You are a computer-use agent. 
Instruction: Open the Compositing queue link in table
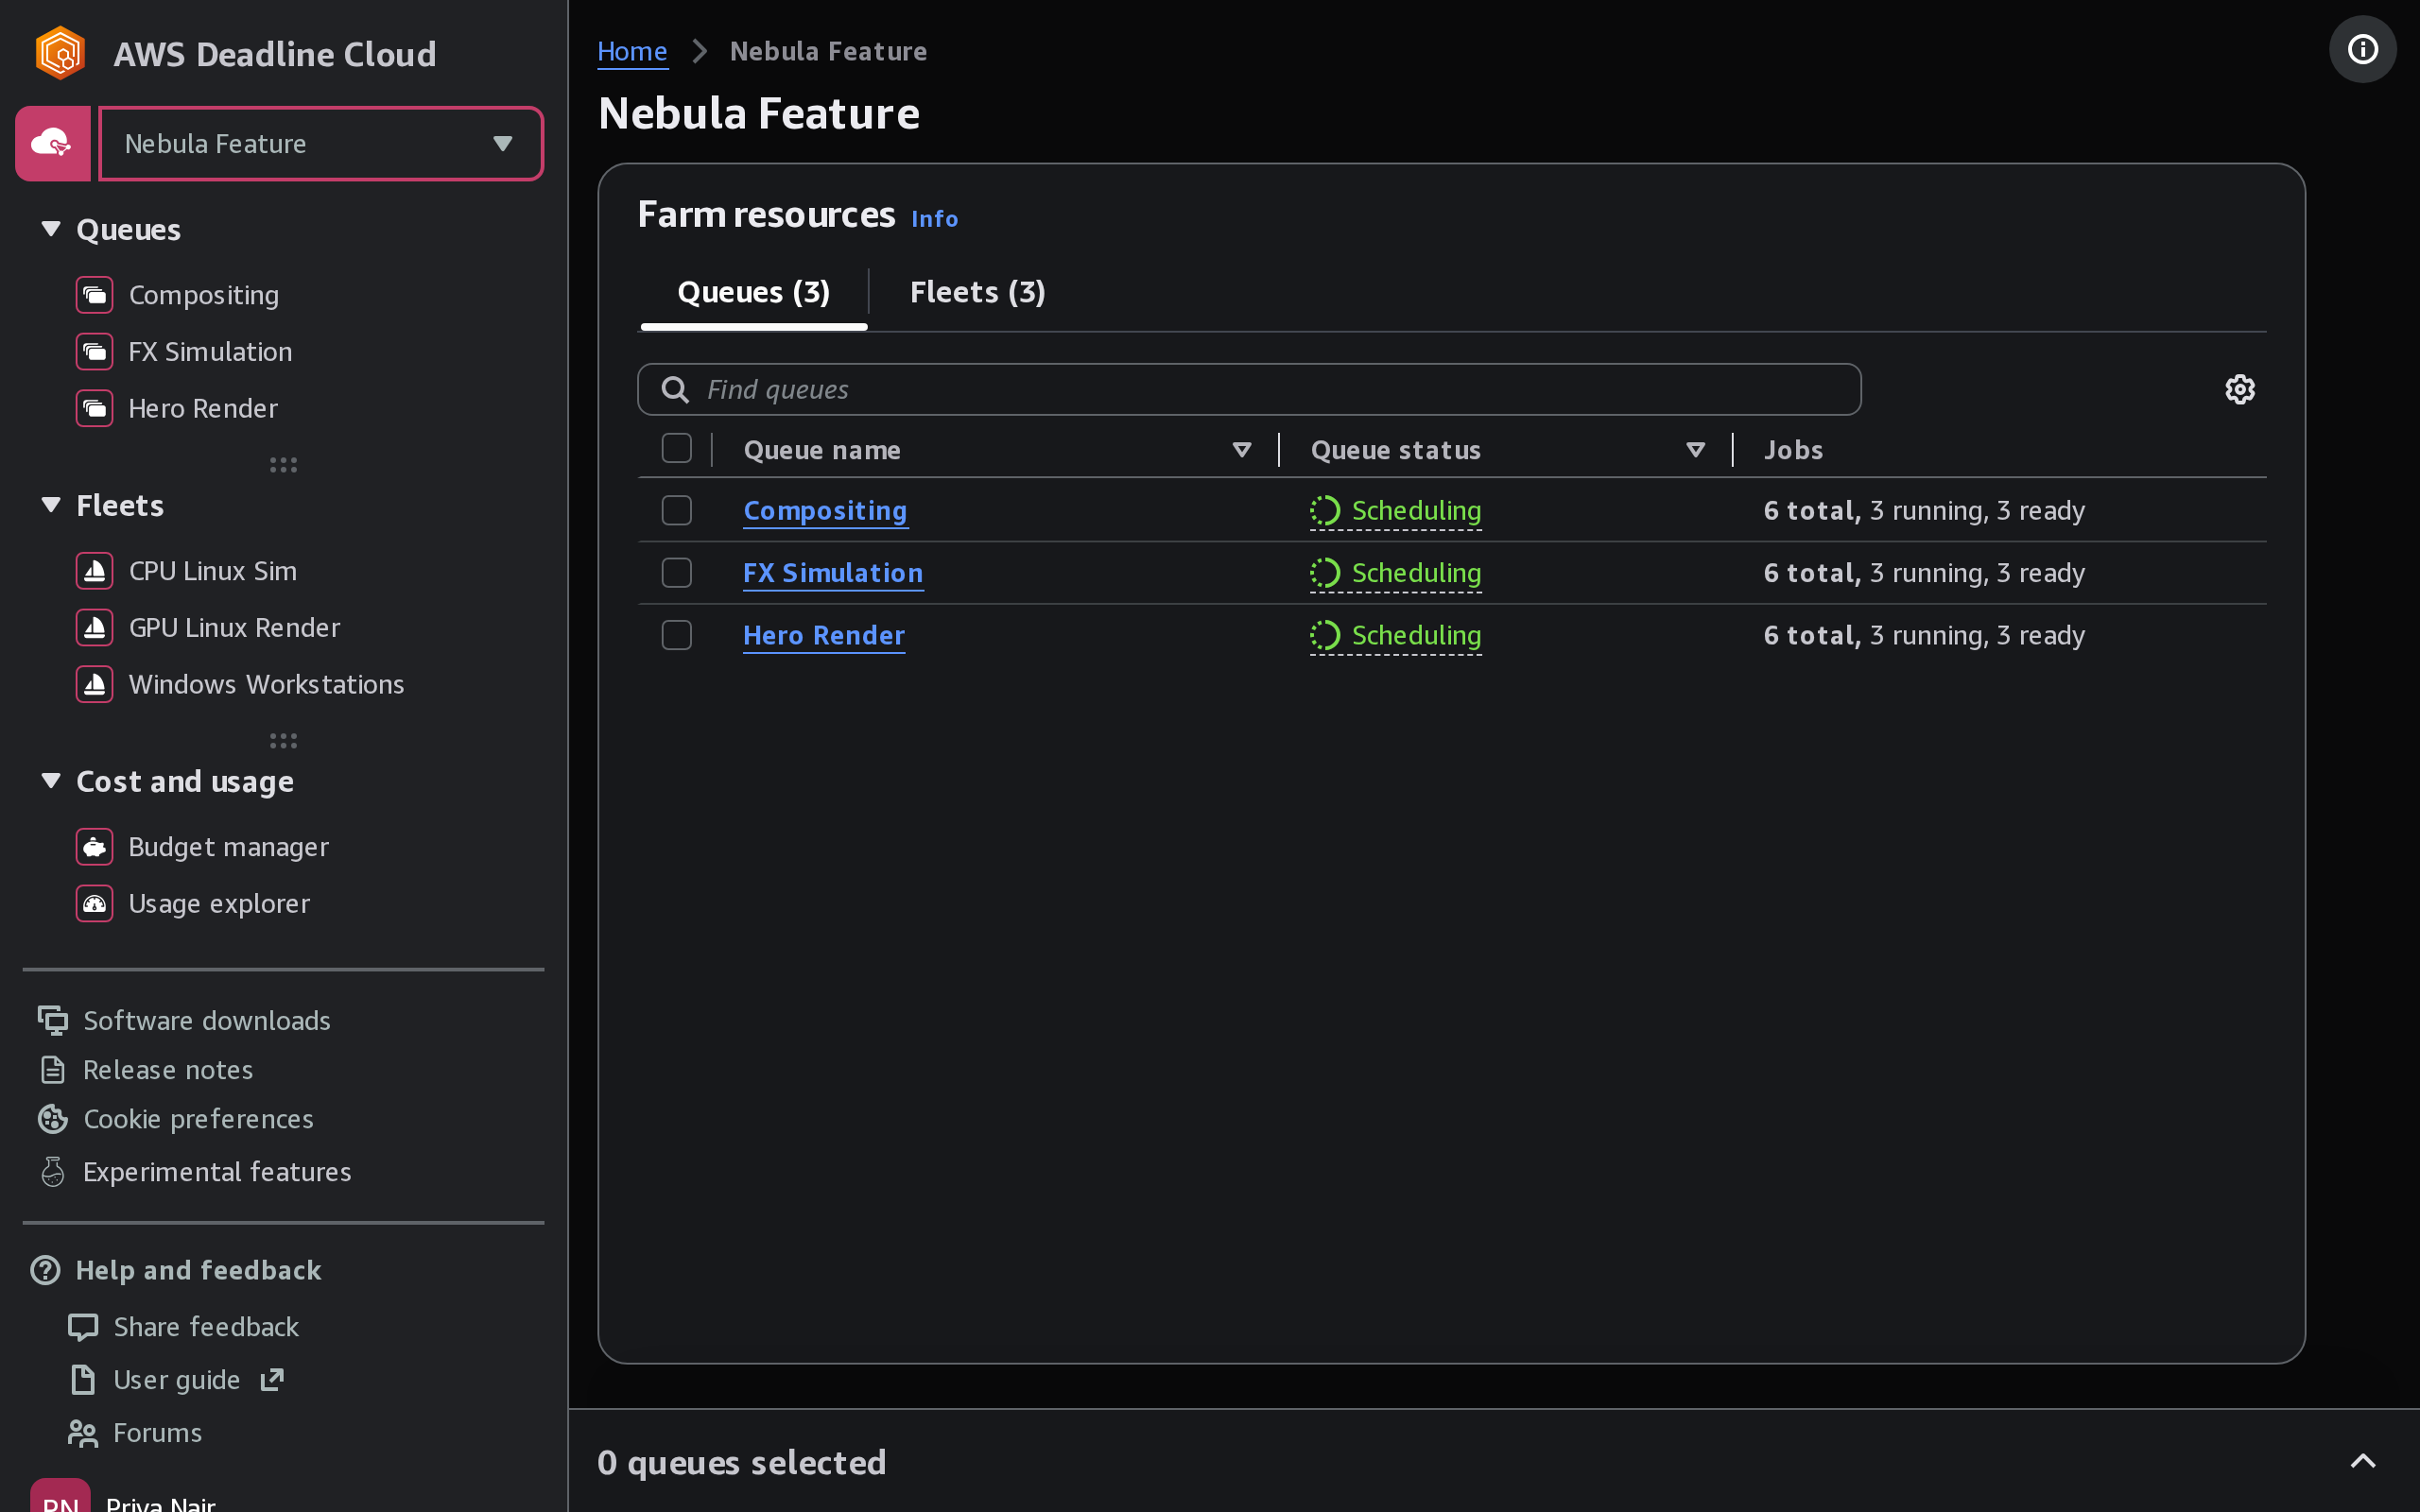pyautogui.click(x=826, y=511)
